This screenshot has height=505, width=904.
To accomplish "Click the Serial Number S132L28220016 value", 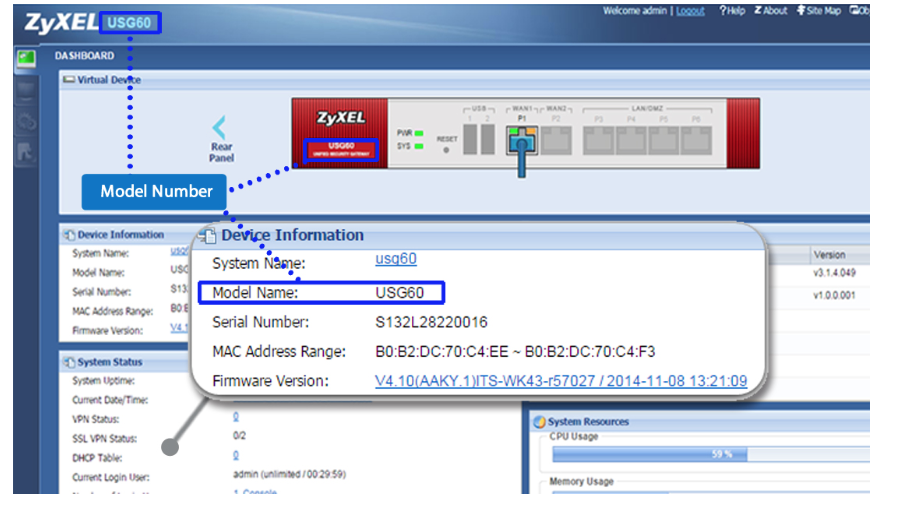I will coord(431,322).
